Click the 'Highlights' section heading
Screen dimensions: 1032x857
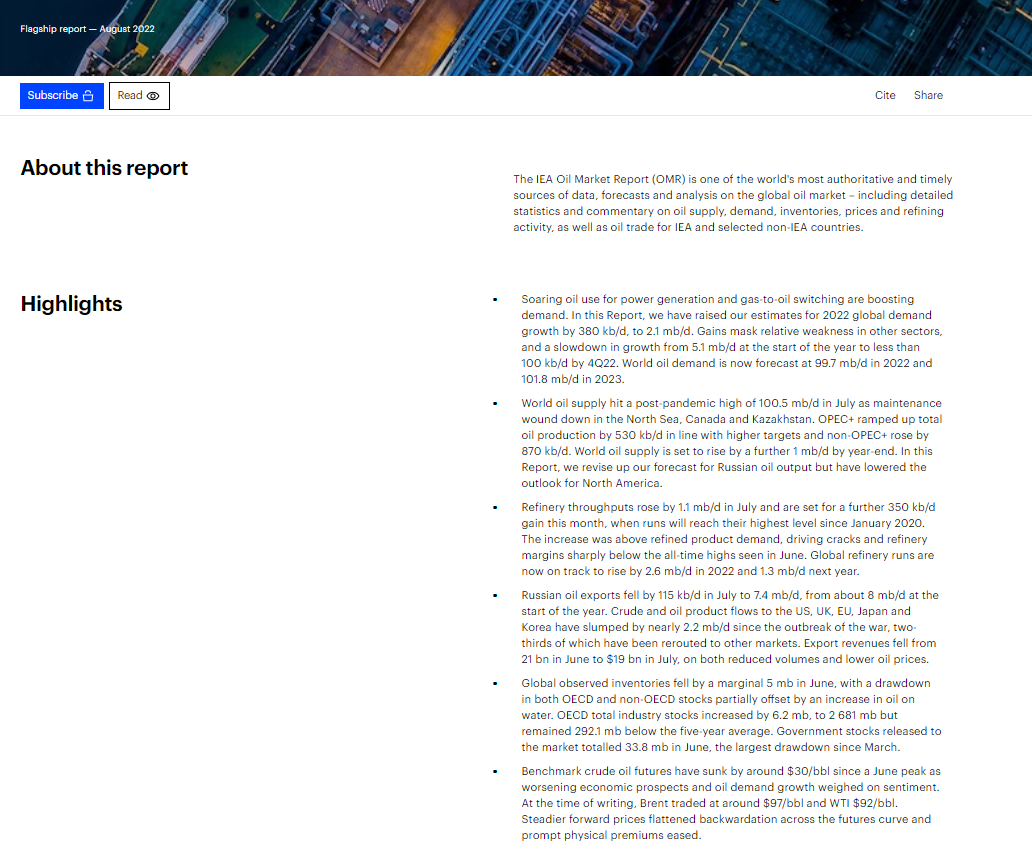coord(71,304)
